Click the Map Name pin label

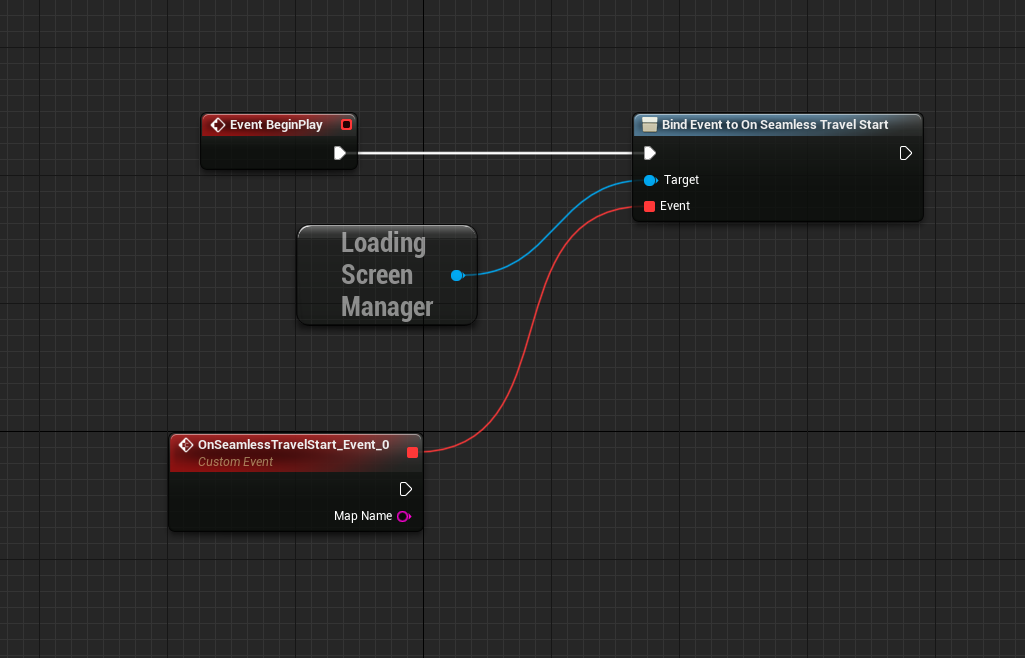pyautogui.click(x=363, y=516)
